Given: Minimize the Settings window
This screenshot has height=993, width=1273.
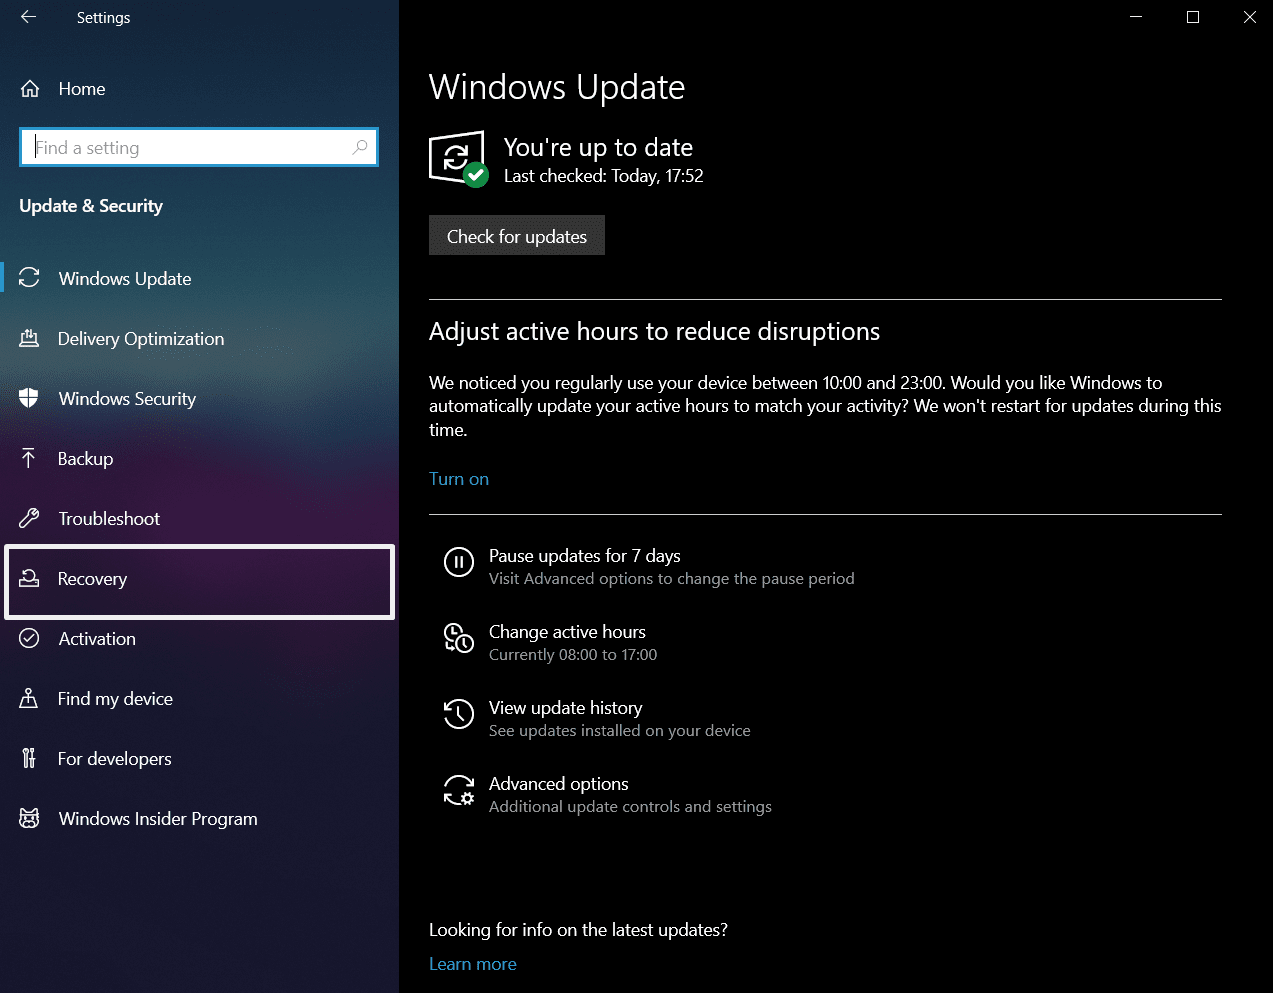Looking at the screenshot, I should click(x=1136, y=17).
